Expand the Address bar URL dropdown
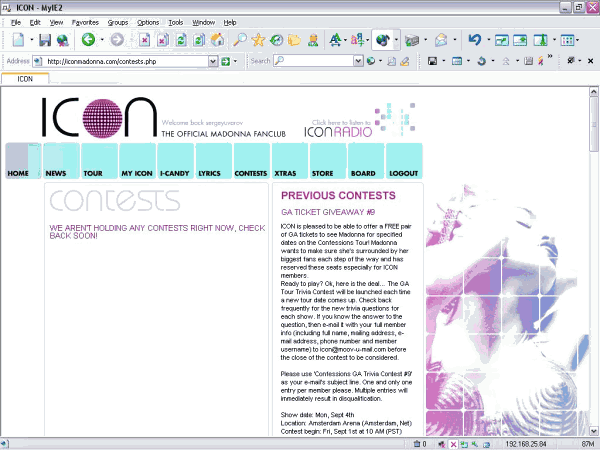The image size is (600, 450). pyautogui.click(x=213, y=61)
